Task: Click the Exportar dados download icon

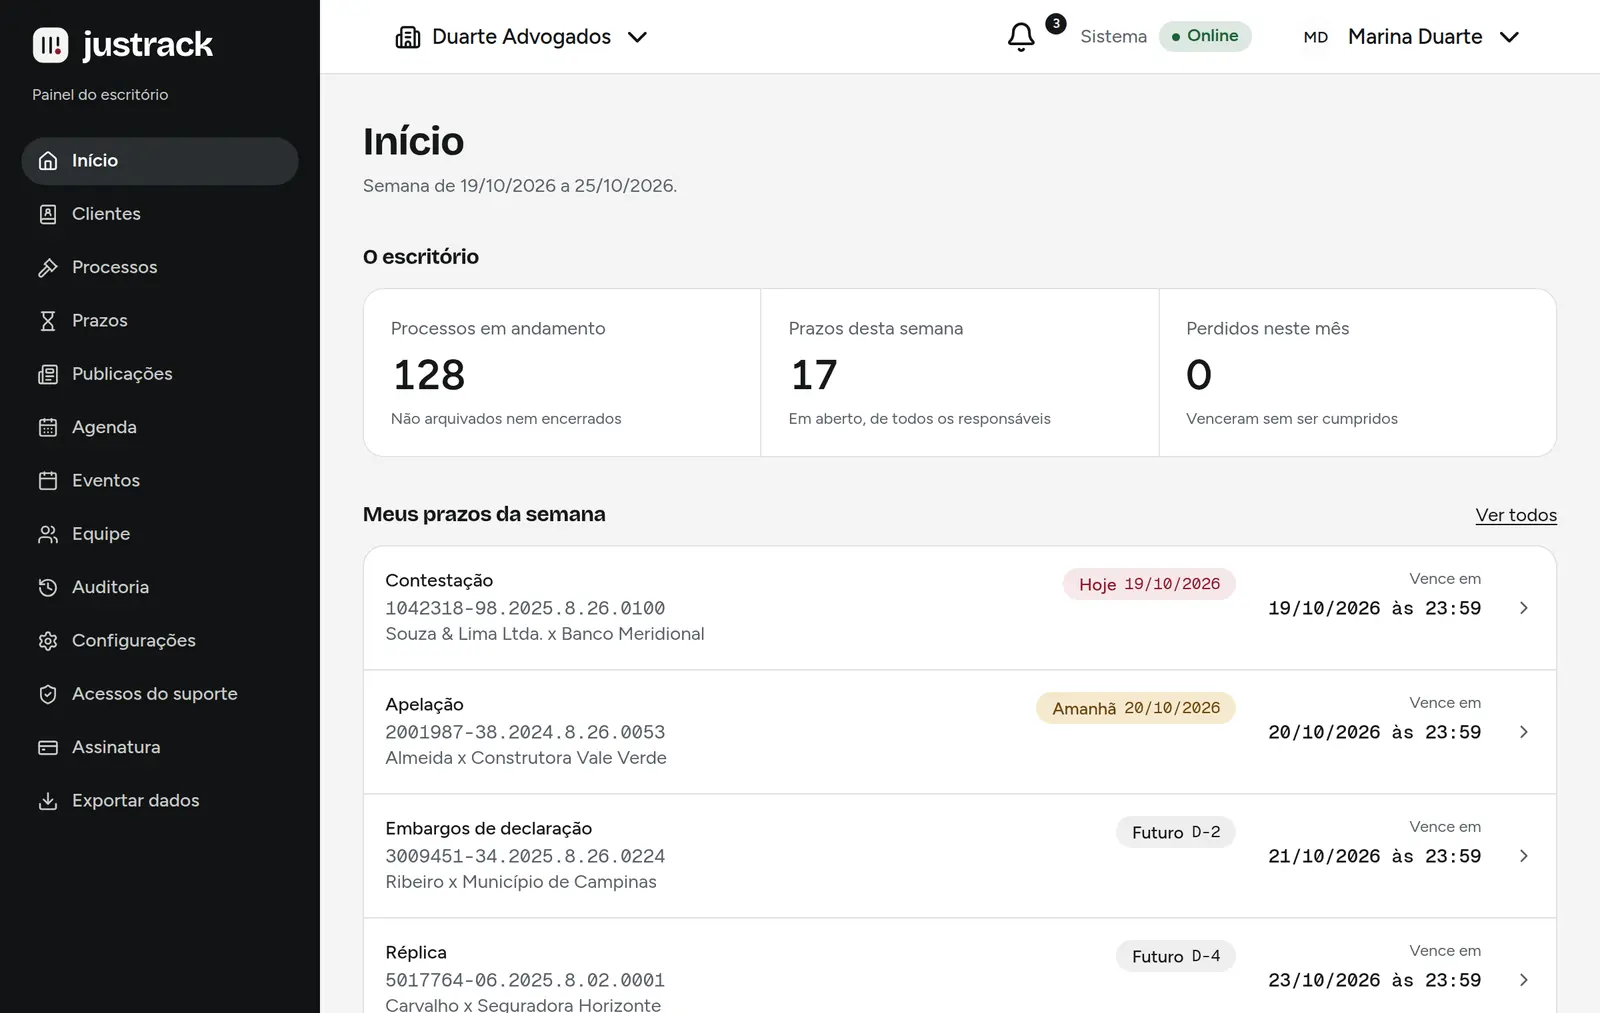Action: pos(48,801)
